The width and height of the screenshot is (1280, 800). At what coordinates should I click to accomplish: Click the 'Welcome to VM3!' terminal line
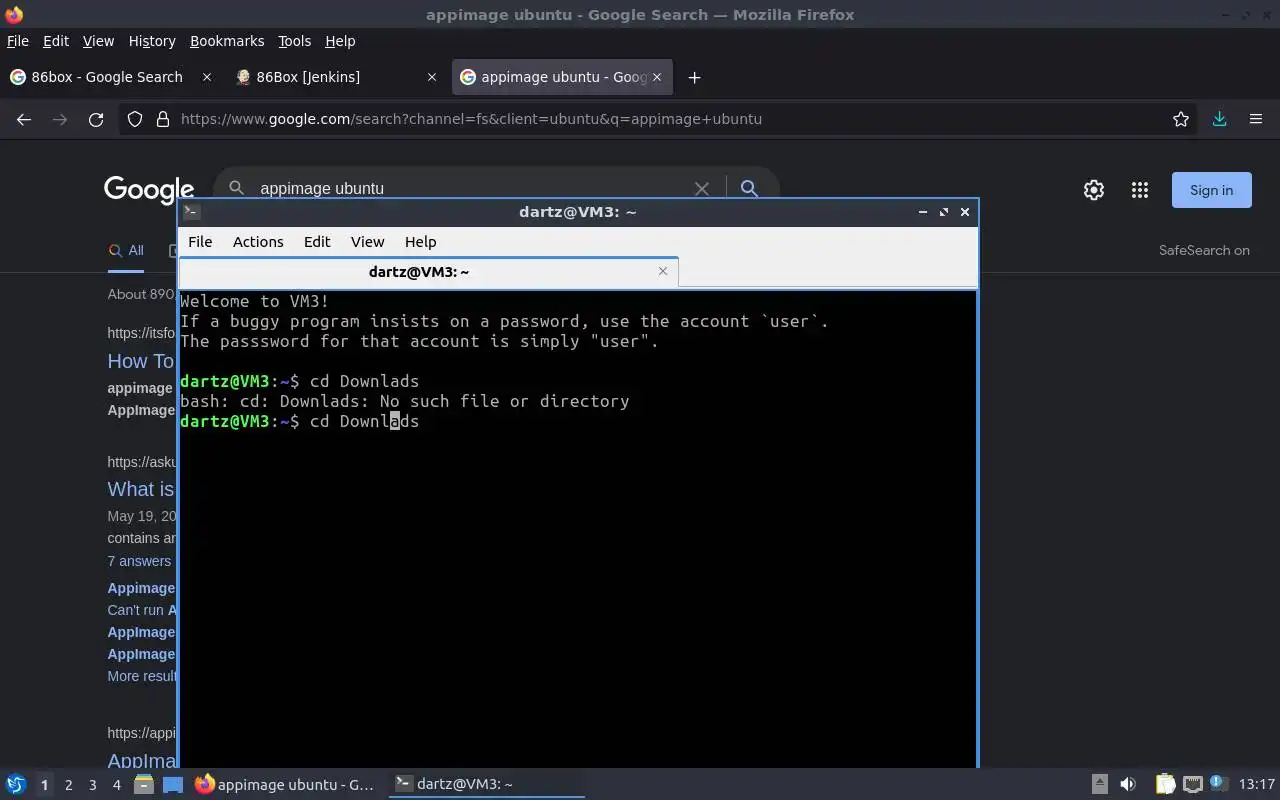click(255, 301)
